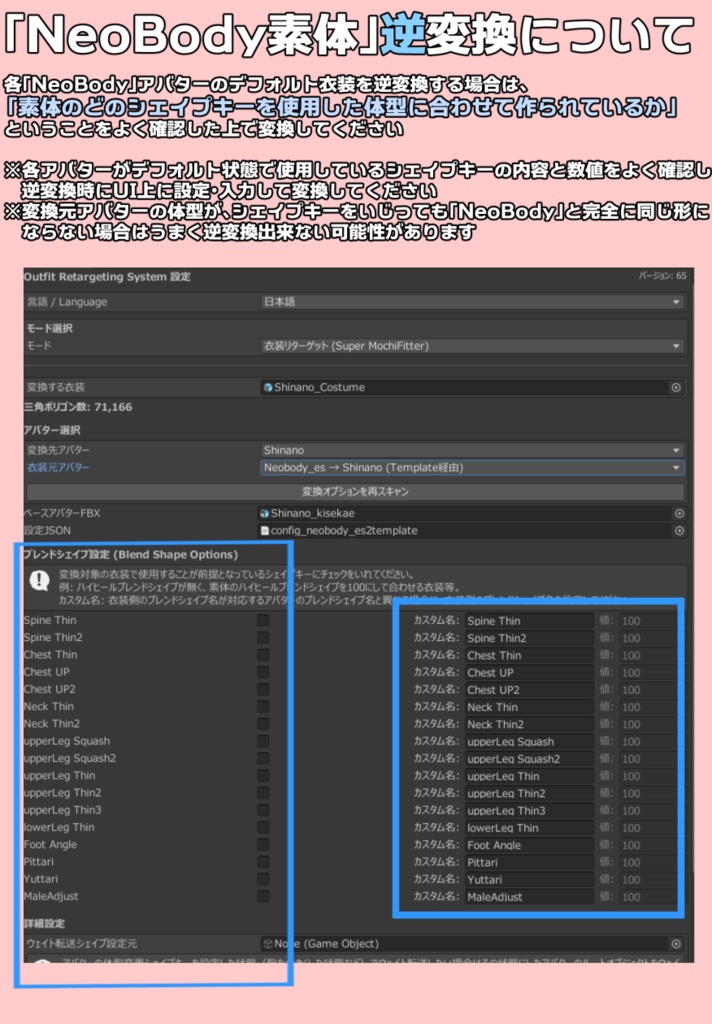Open object picker for None (Game Object) field
Screen dimensions: 712x1024
click(x=676, y=944)
